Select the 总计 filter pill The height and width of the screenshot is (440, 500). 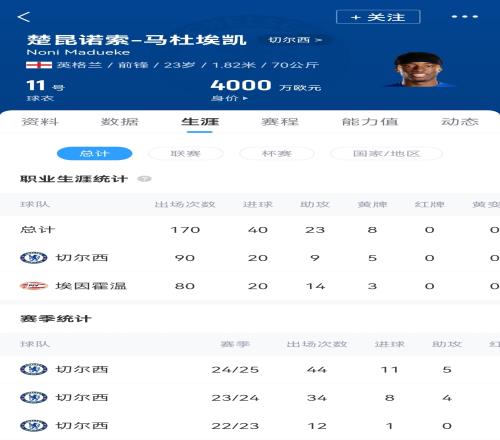pos(95,153)
